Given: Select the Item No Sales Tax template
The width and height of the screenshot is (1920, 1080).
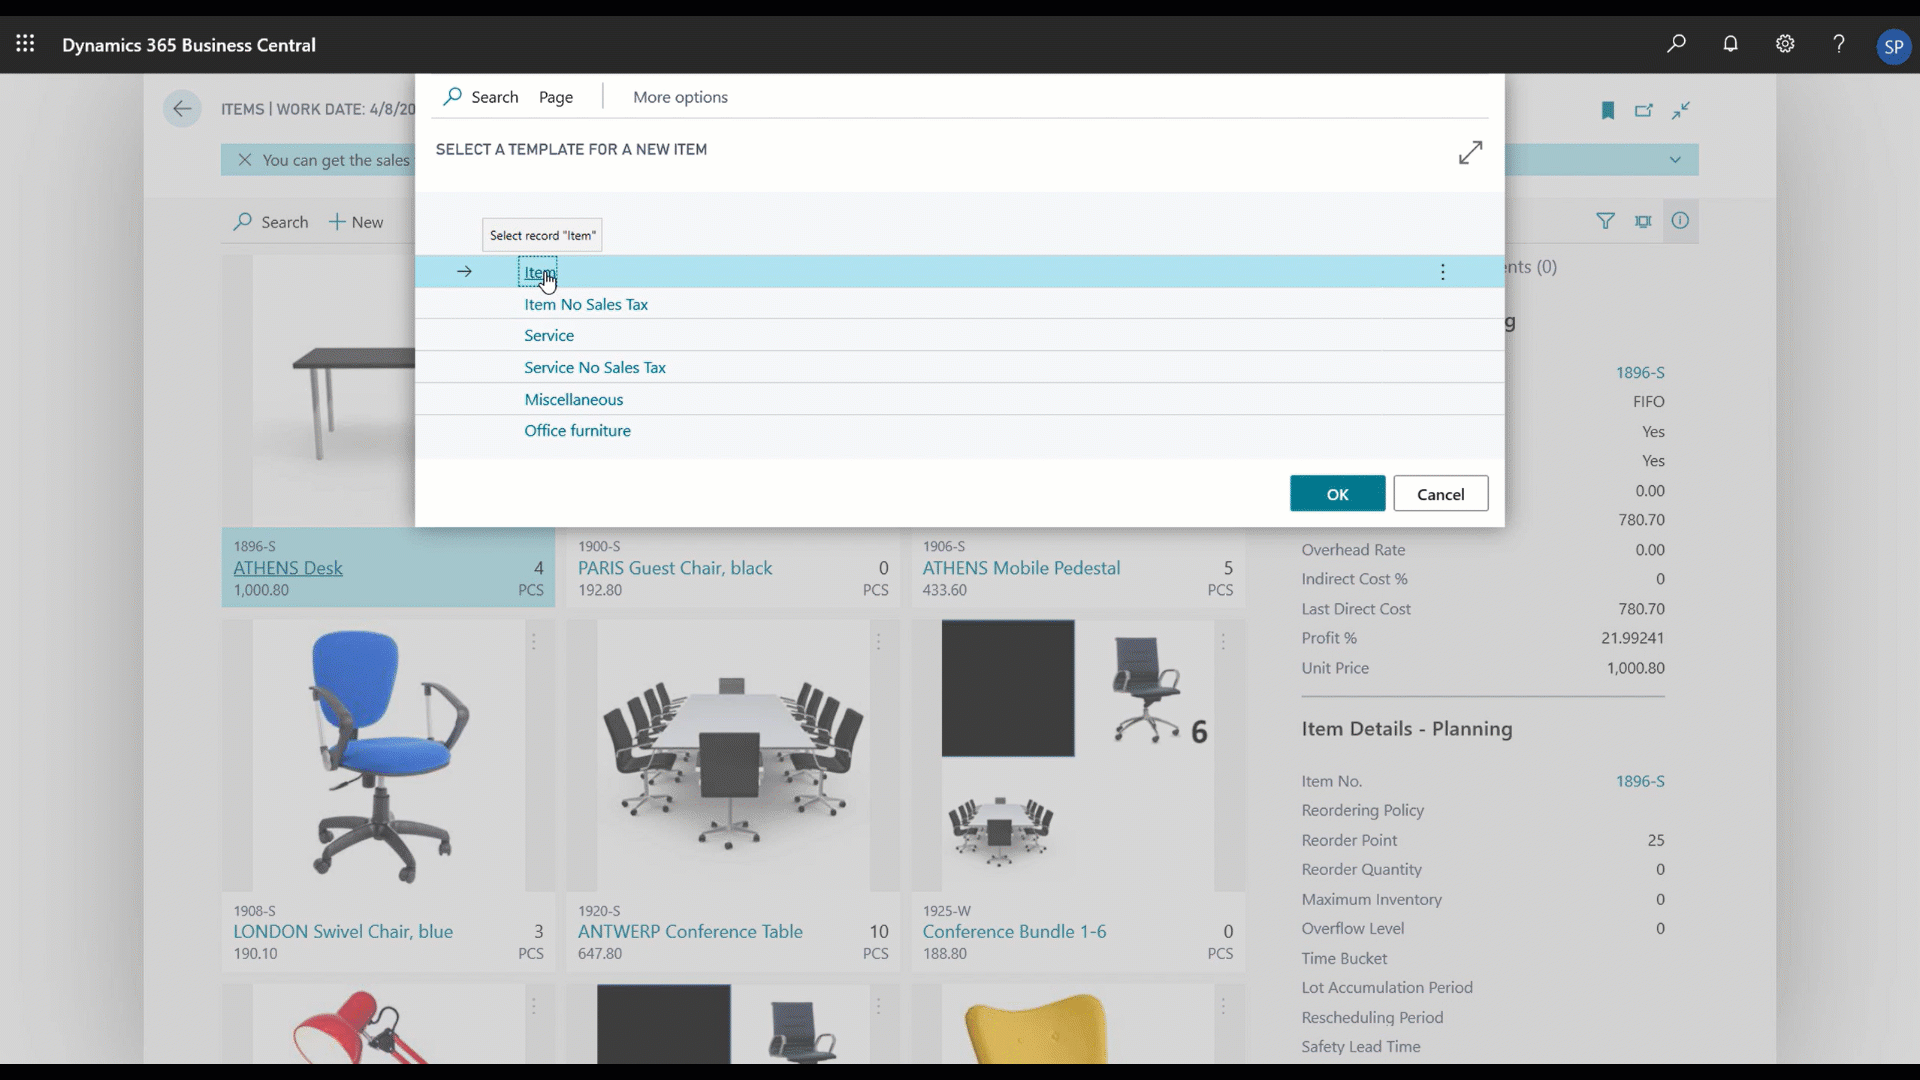Looking at the screenshot, I should (586, 304).
